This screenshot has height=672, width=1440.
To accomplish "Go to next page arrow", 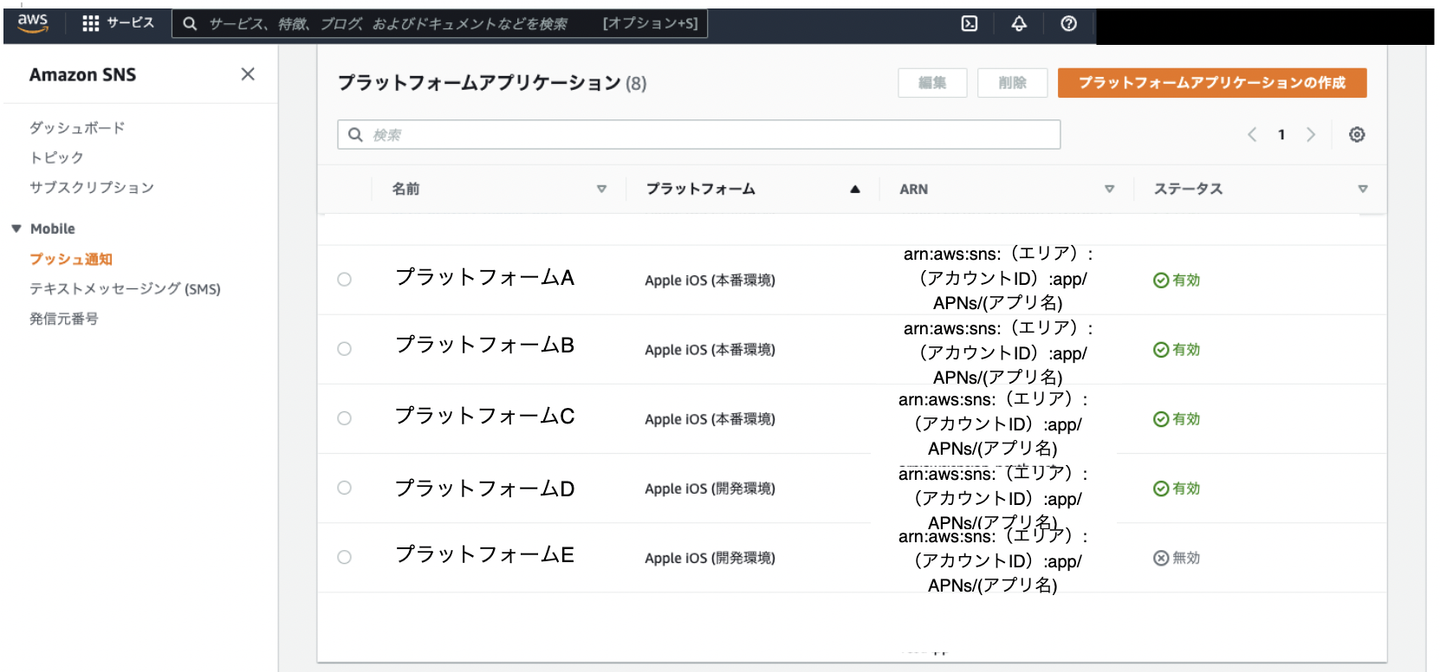I will 1311,135.
